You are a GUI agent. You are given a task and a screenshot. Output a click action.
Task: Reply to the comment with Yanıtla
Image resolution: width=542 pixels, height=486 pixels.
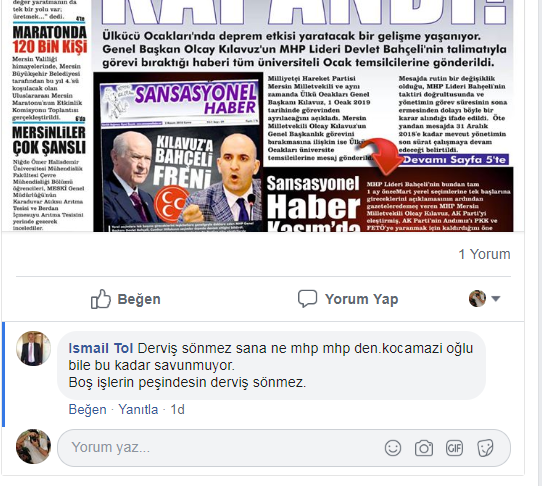pyautogui.click(x=138, y=410)
